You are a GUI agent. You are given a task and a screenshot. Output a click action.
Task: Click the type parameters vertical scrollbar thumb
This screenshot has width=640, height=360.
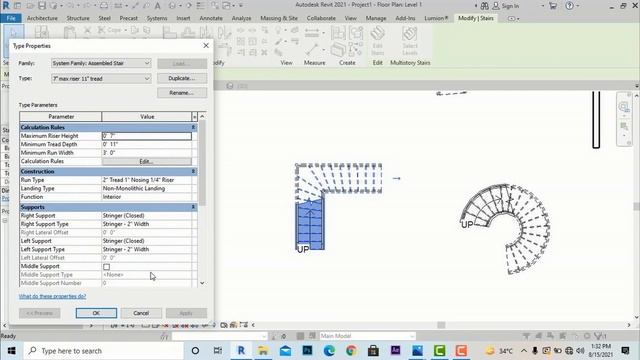pyautogui.click(x=202, y=163)
